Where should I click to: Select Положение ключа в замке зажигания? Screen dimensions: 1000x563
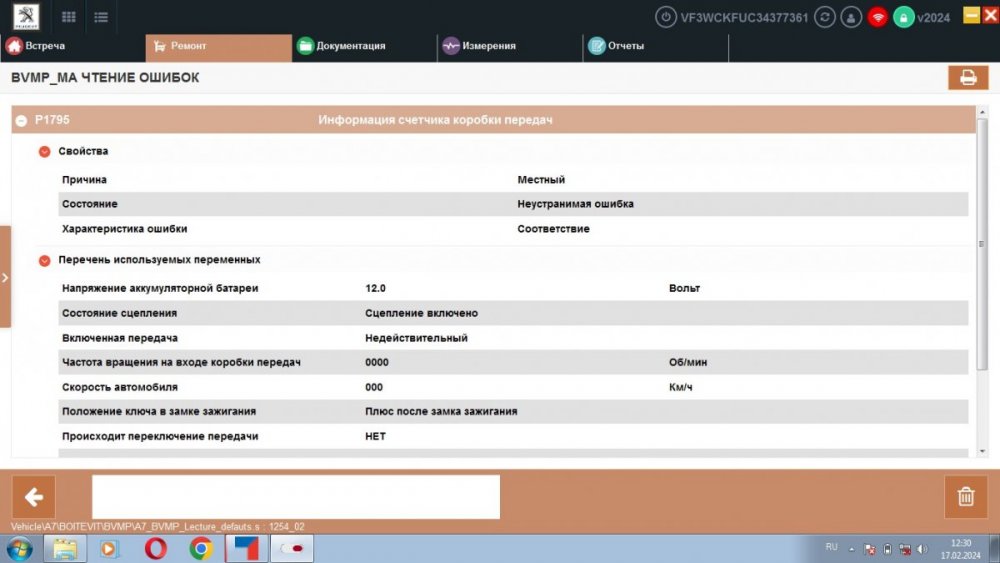(x=513, y=411)
